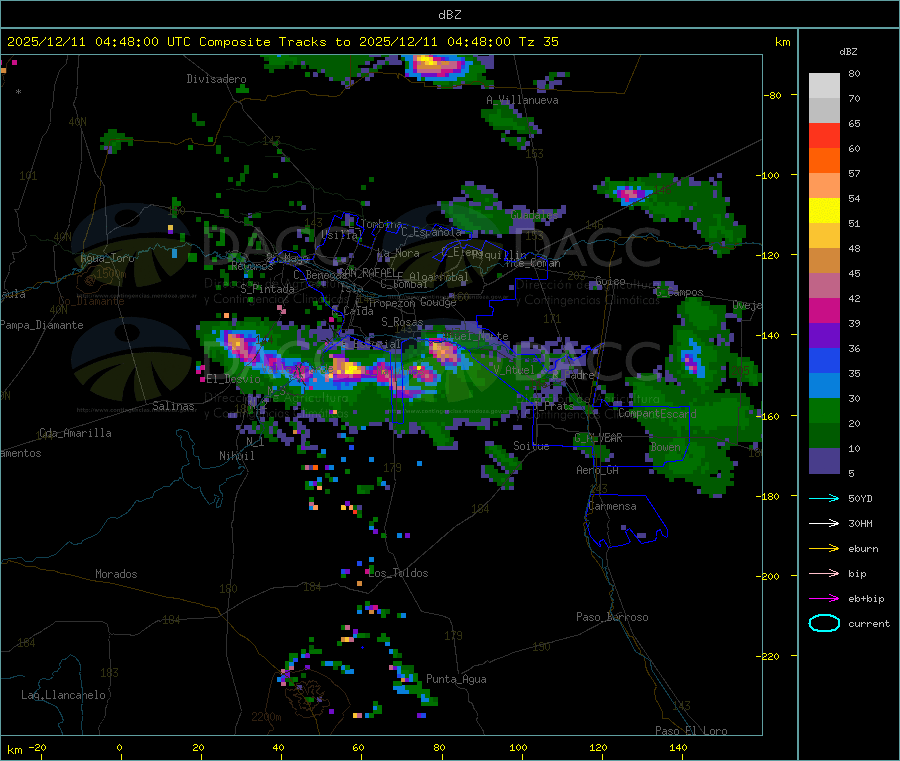Pick the purple swatch between 39 and 36 dBZ
This screenshot has width=900, height=761.
click(x=824, y=336)
